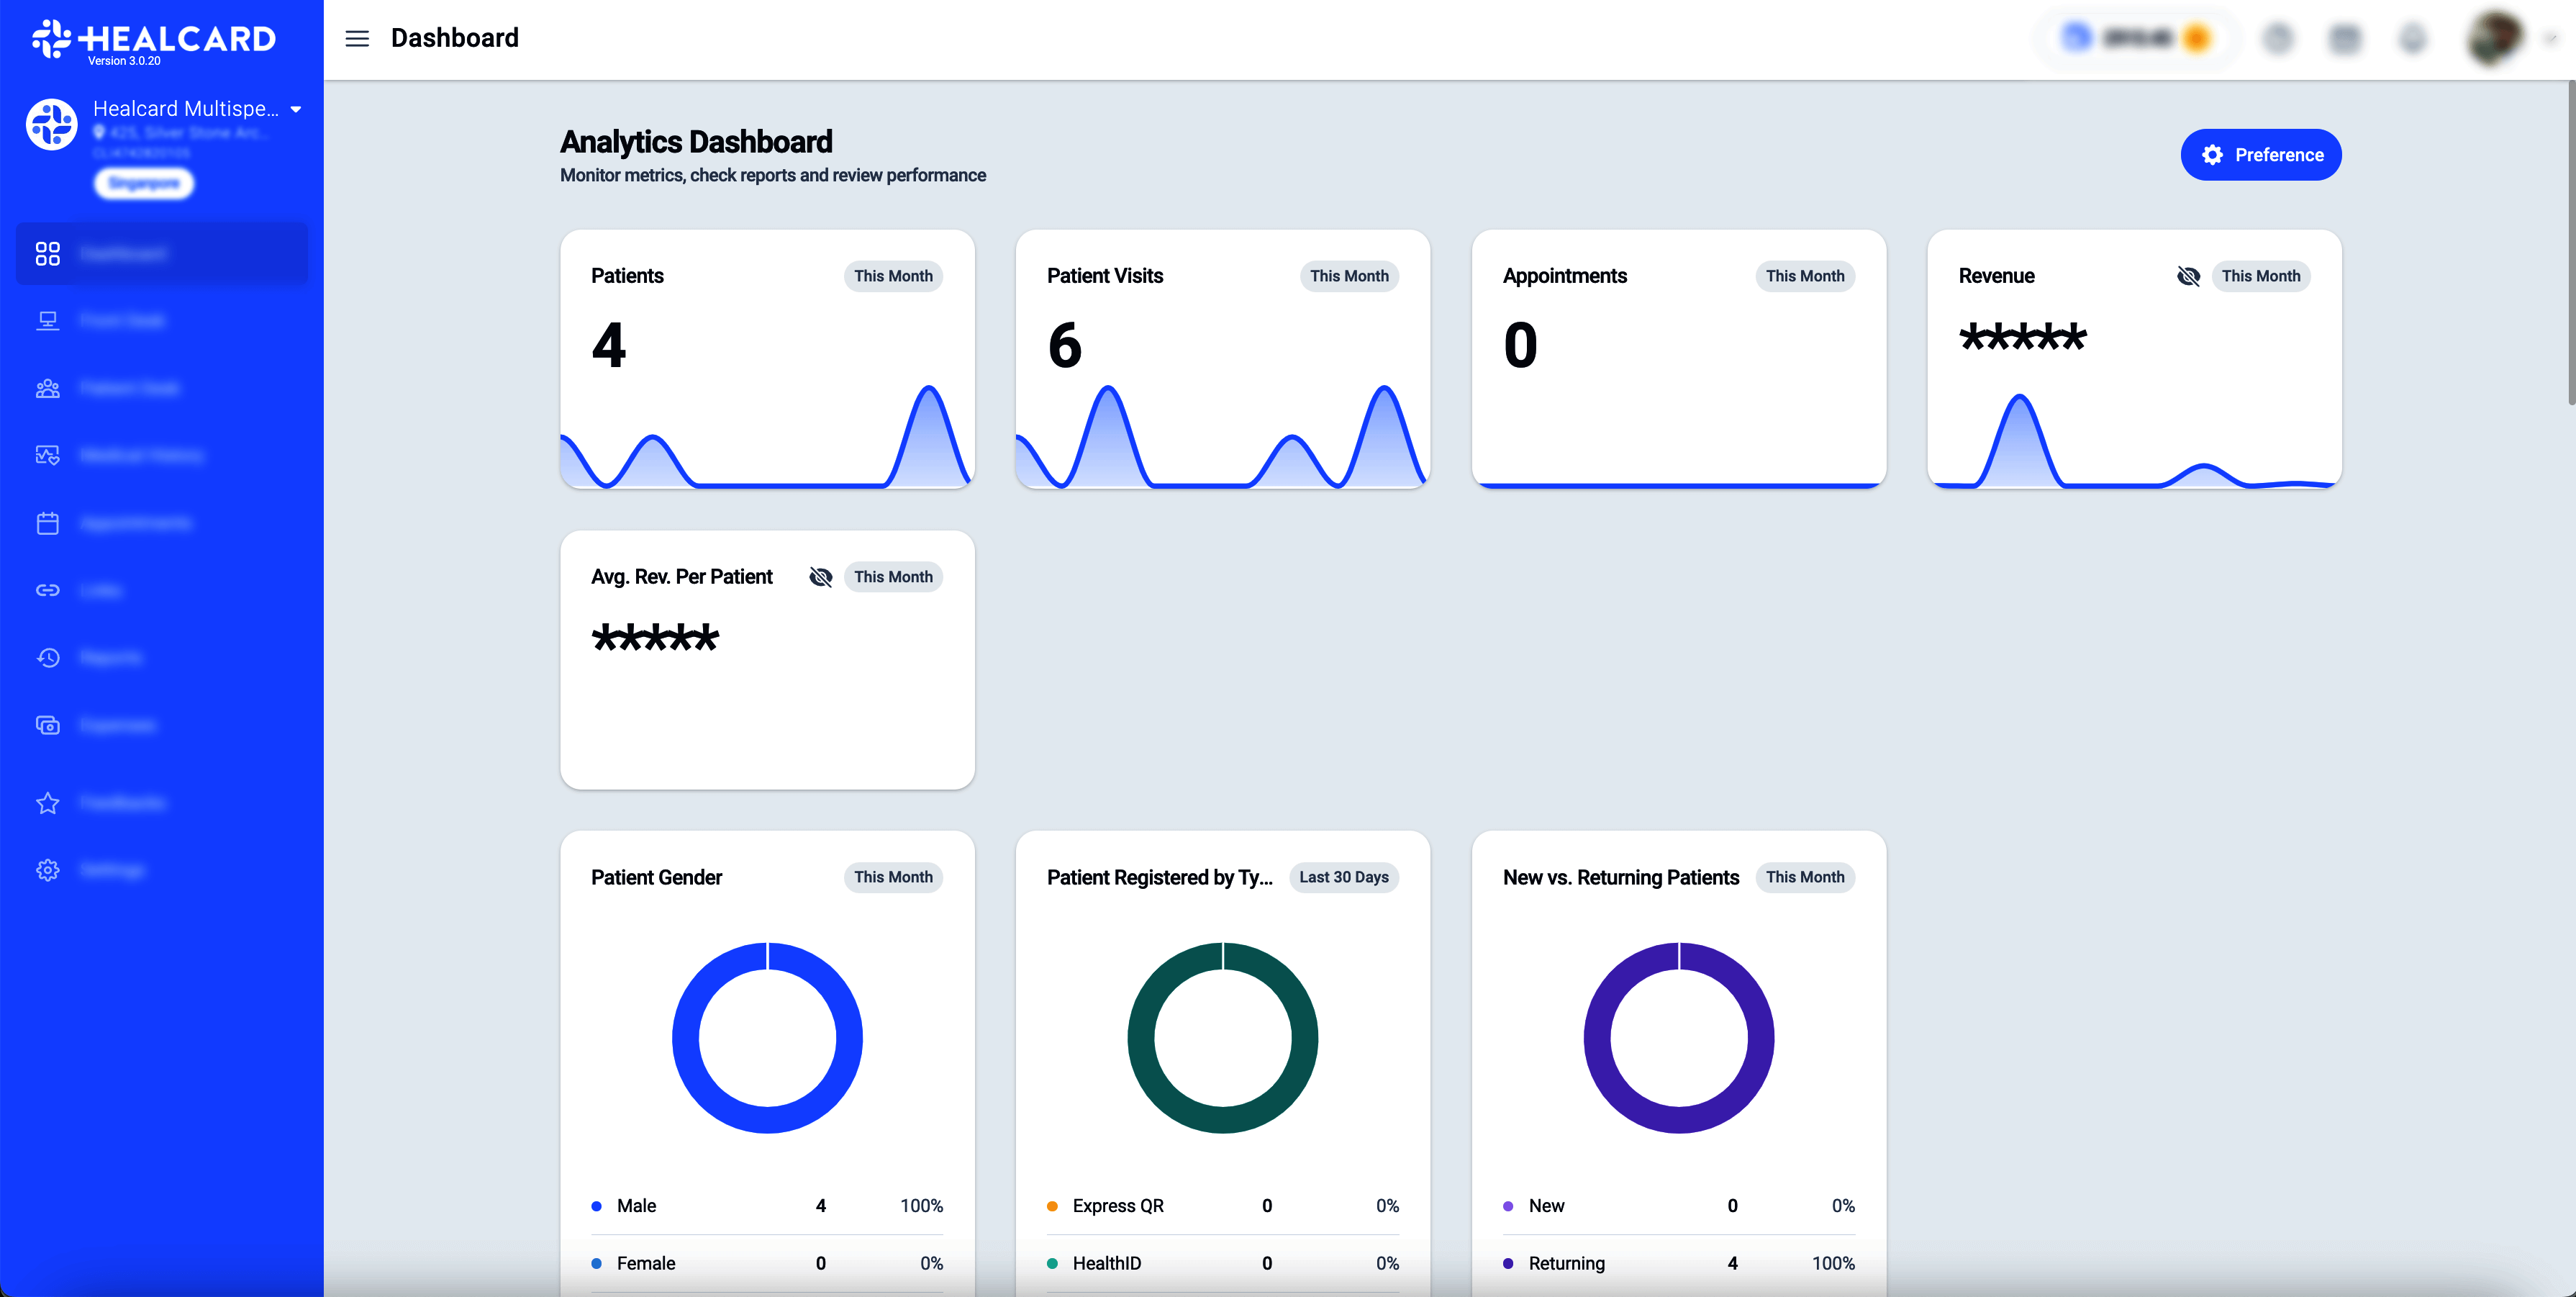This screenshot has width=2576, height=1297.
Task: Expand the Healcard Multispe... clinic dropdown arrow
Action: tap(296, 109)
